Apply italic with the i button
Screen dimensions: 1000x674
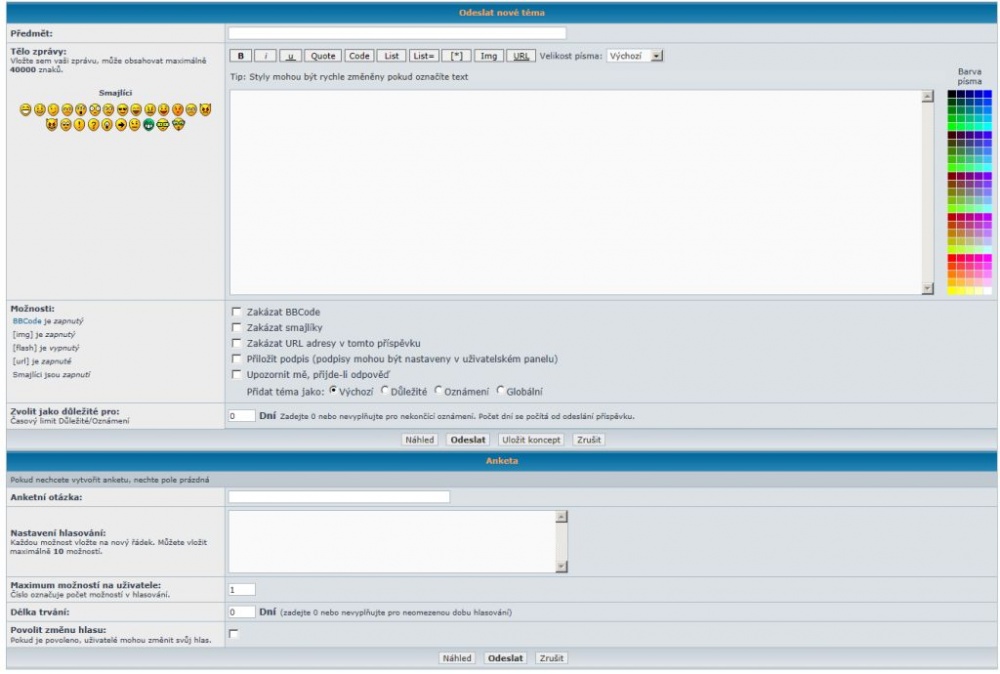click(x=265, y=56)
